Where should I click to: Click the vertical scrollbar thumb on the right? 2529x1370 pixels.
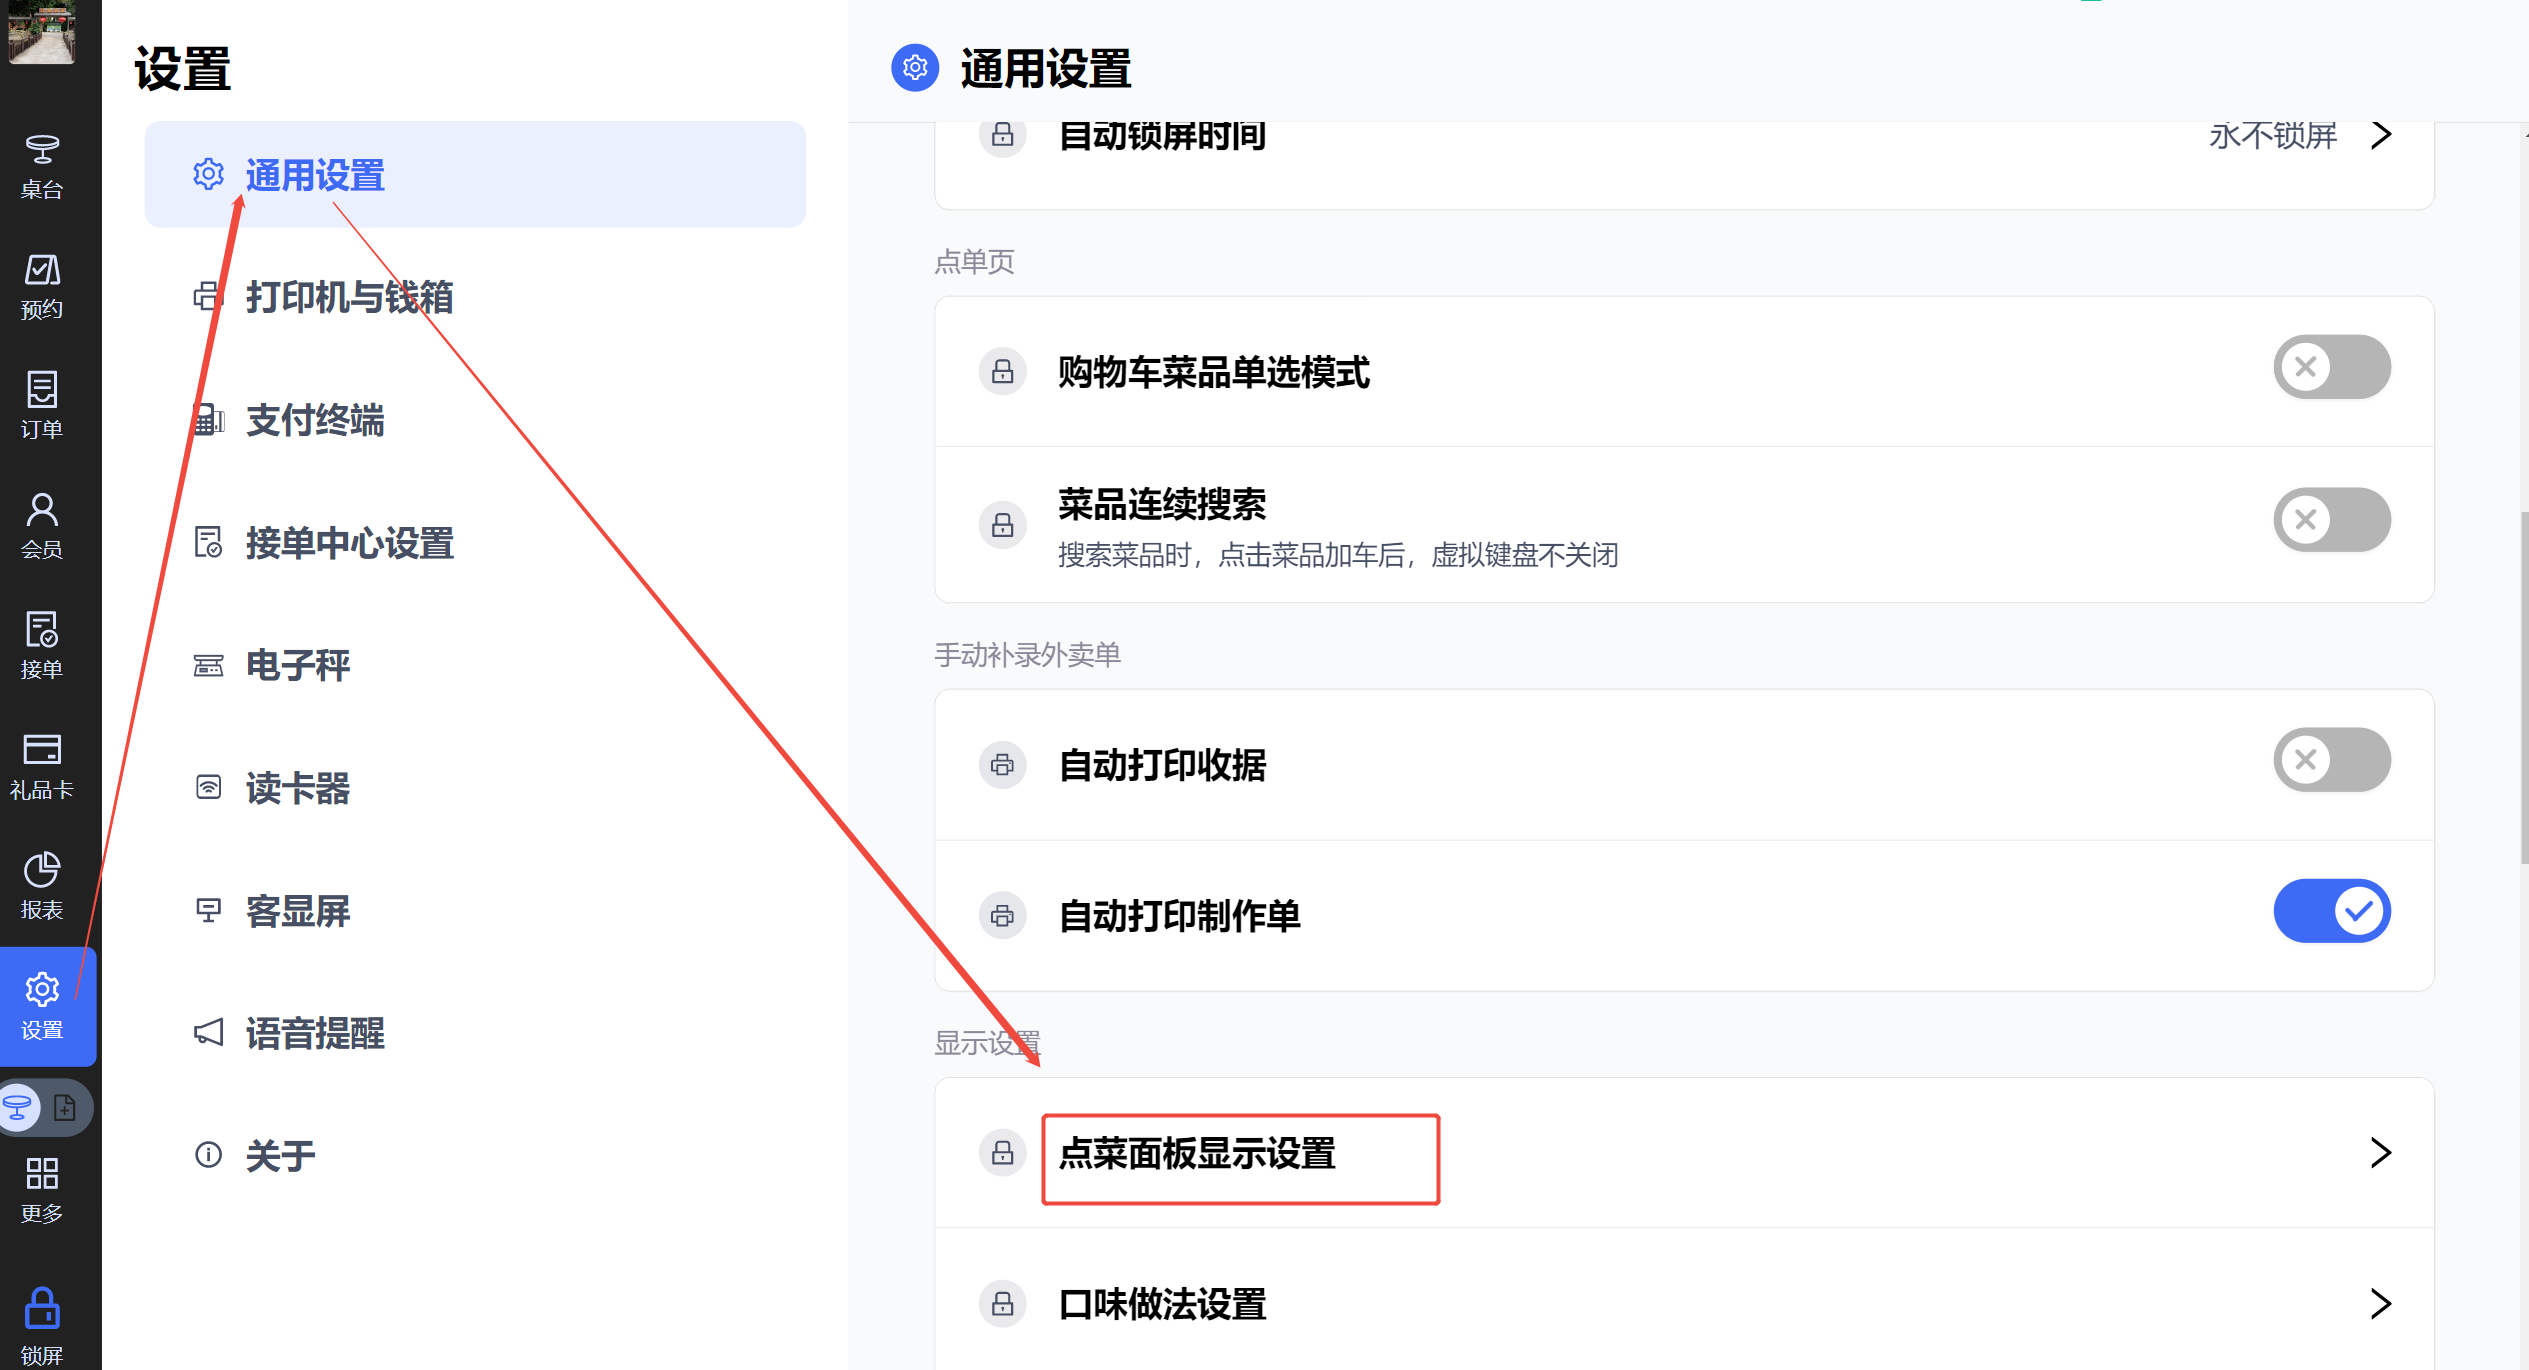(x=2524, y=688)
